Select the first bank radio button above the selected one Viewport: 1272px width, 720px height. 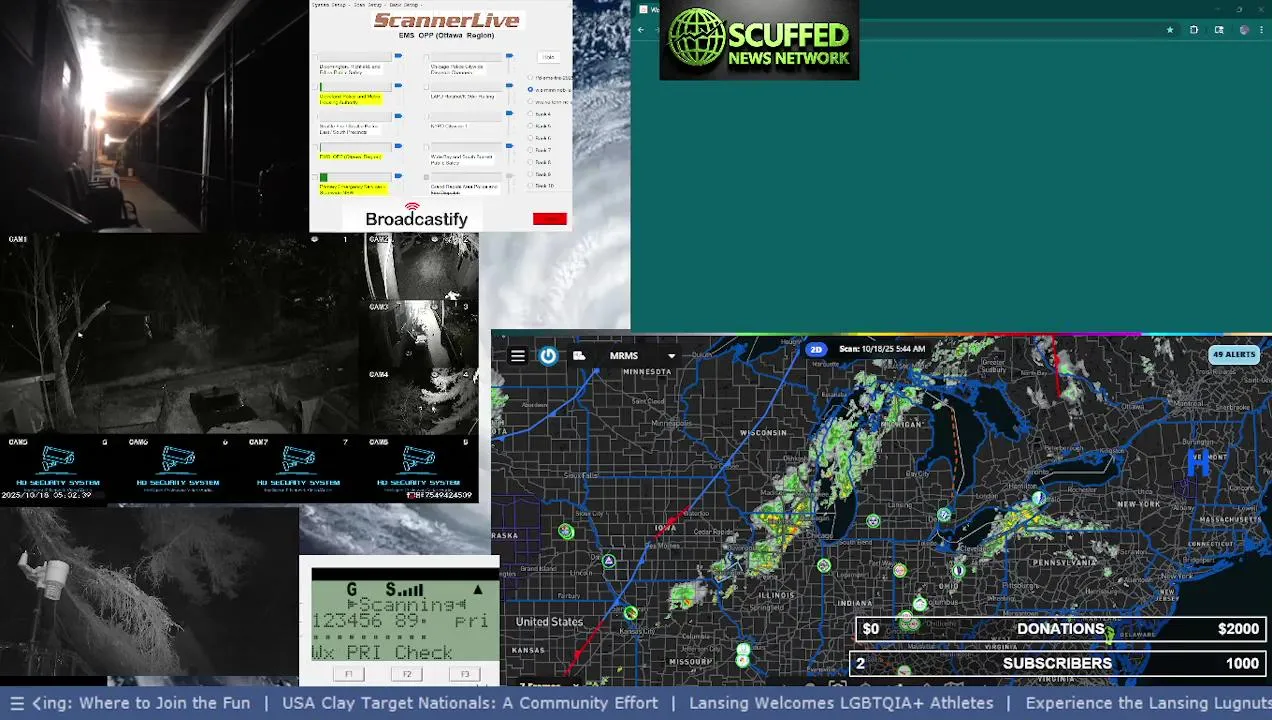(x=530, y=77)
